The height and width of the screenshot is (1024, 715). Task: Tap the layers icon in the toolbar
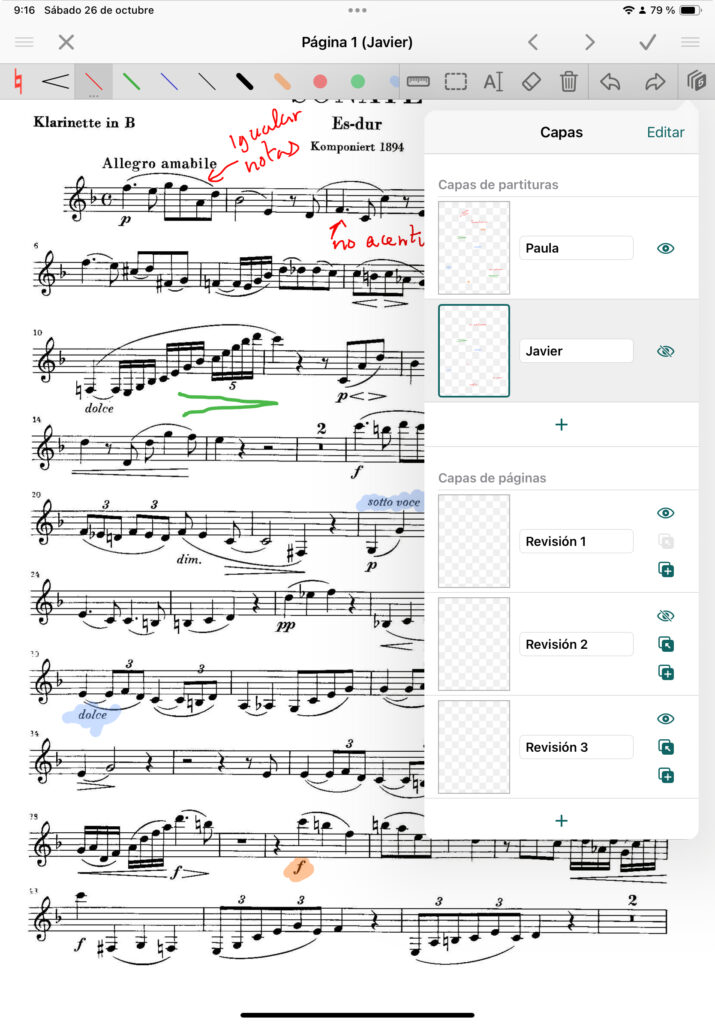pyautogui.click(x=696, y=82)
